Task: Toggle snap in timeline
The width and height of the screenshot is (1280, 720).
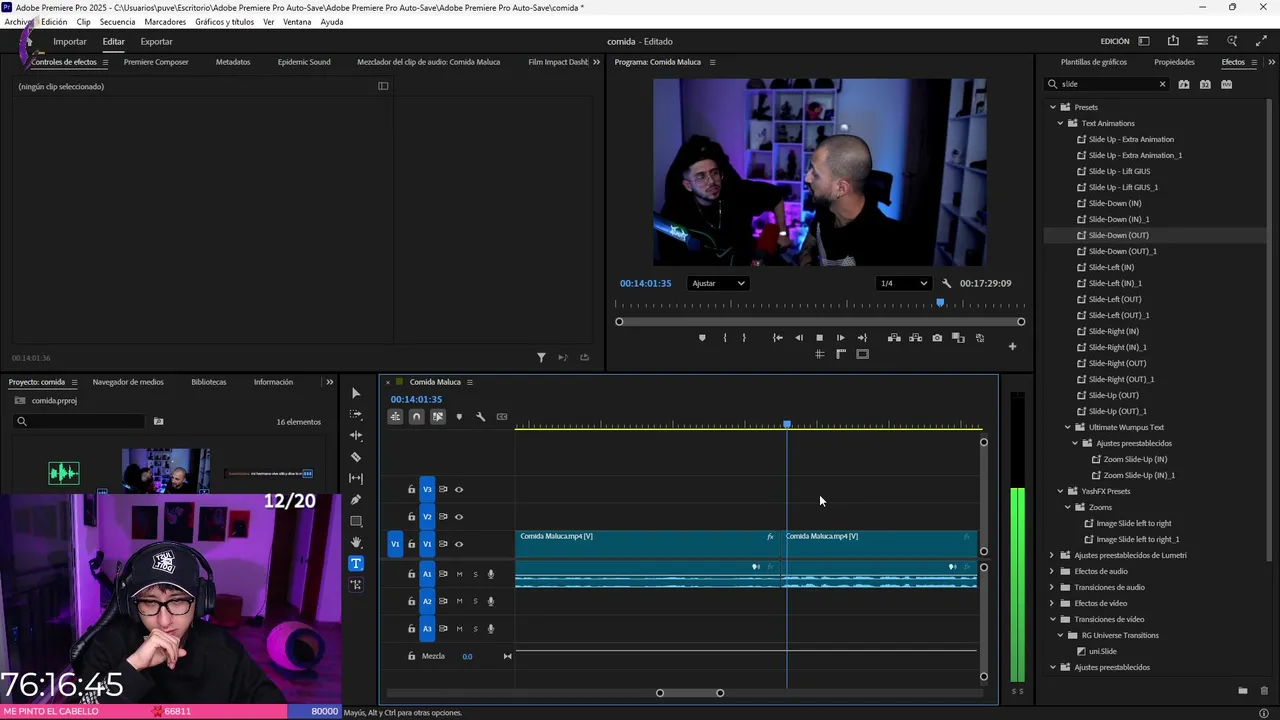Action: (417, 417)
